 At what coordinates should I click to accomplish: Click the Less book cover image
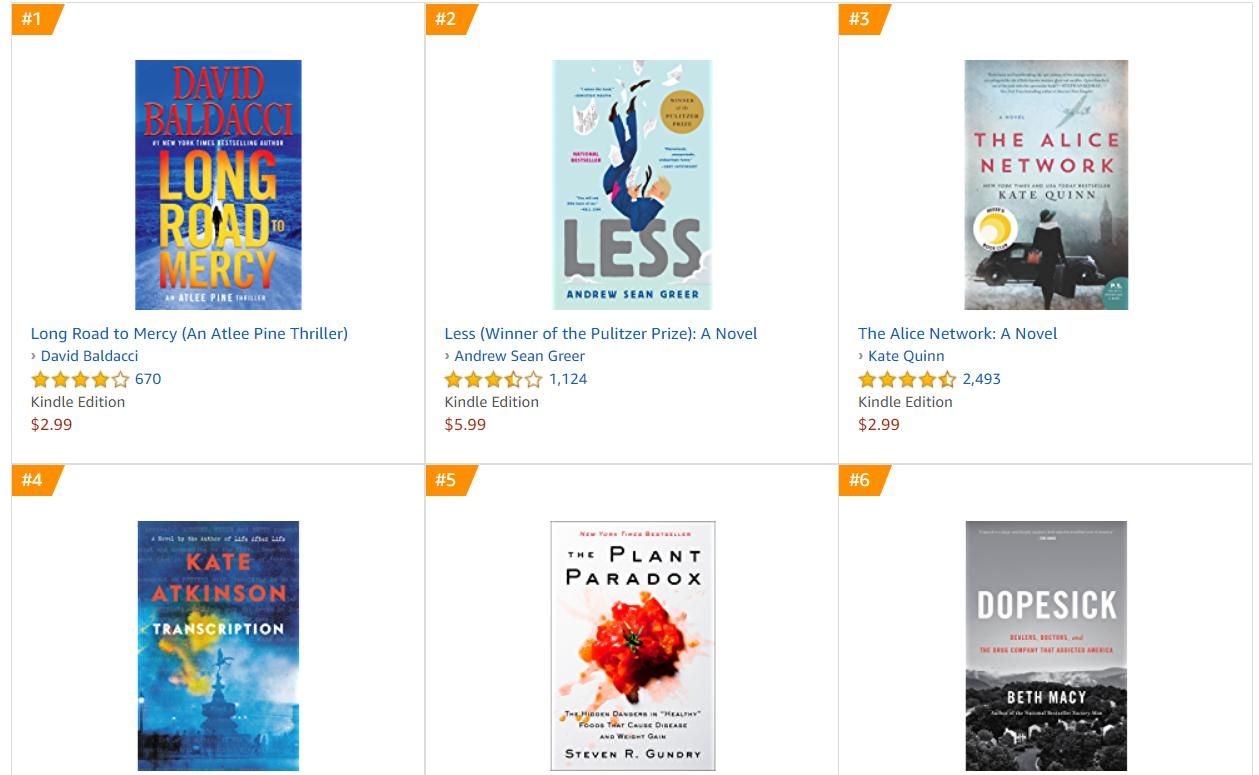[632, 185]
